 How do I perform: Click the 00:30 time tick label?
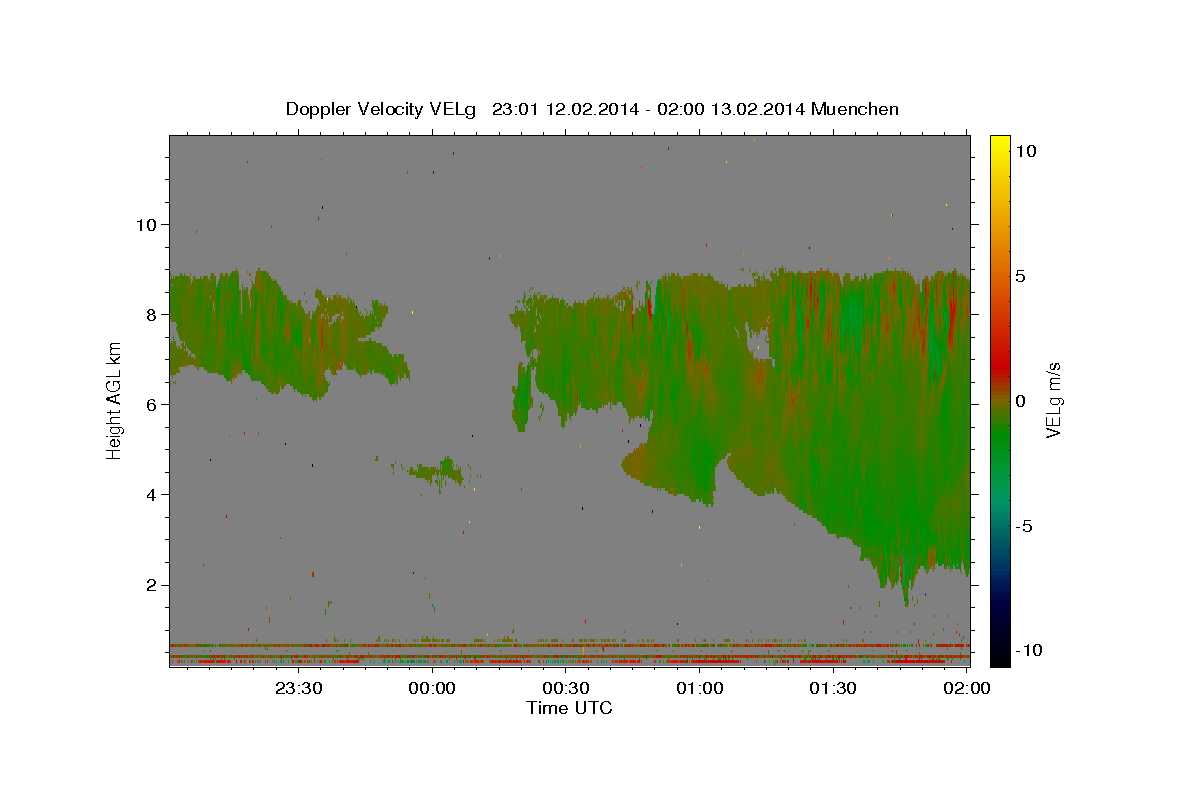tap(566, 688)
